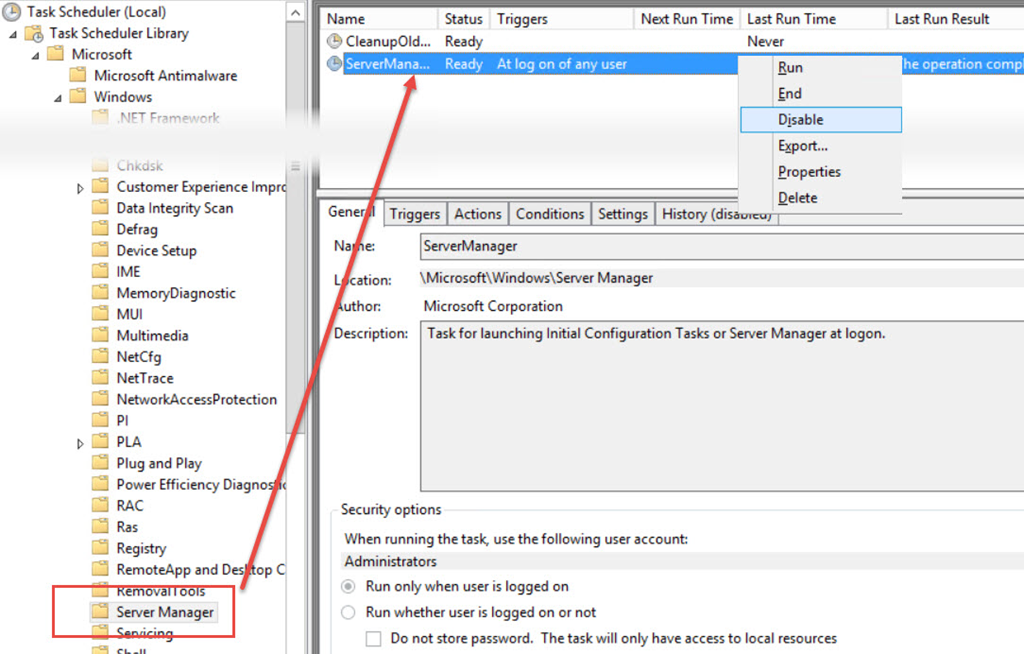Image resolution: width=1024 pixels, height=654 pixels.
Task: Click the Task Scheduler Library folder icon
Action: coord(35,33)
